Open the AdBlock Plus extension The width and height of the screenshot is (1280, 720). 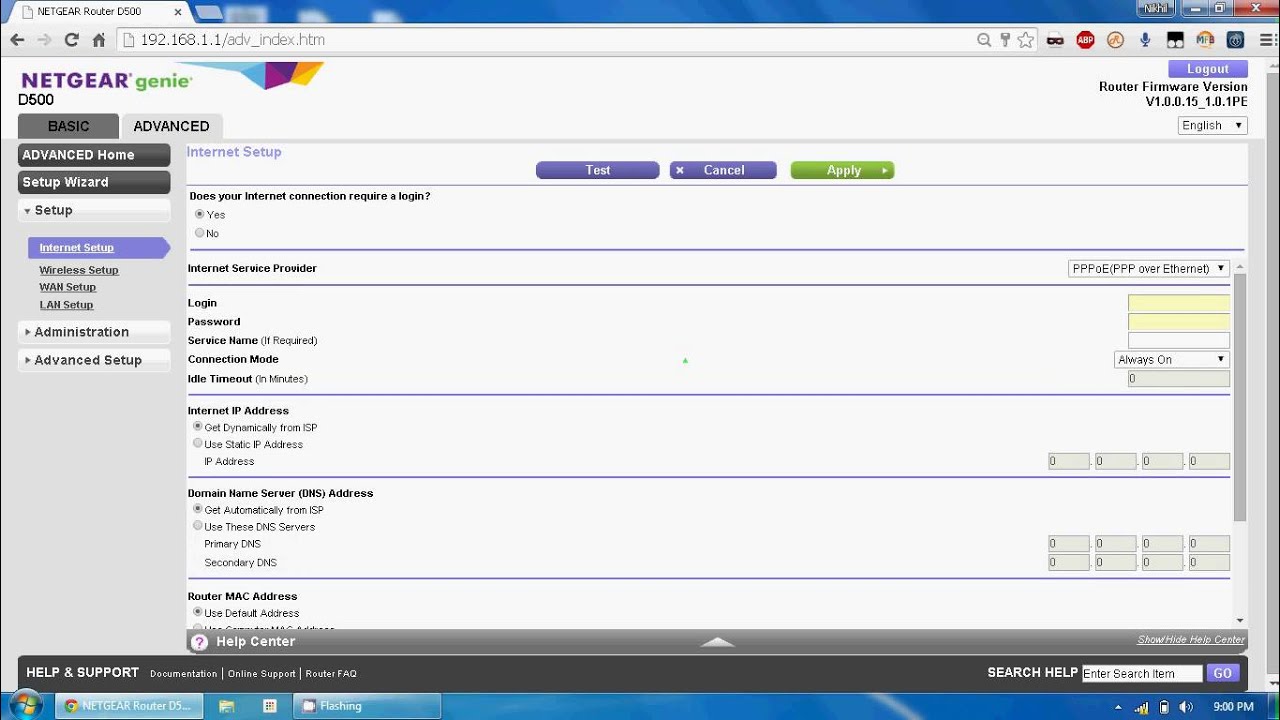tap(1085, 40)
